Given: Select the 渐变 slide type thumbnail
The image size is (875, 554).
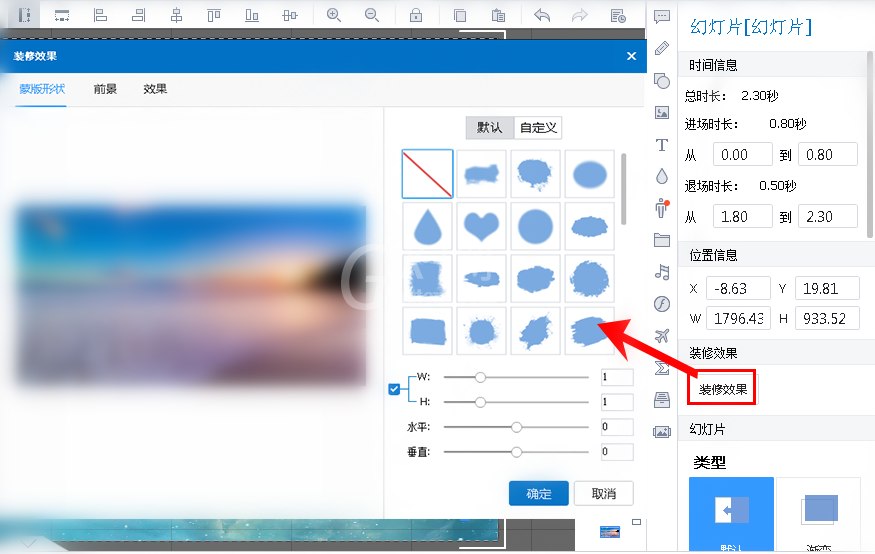Looking at the screenshot, I should (x=819, y=514).
